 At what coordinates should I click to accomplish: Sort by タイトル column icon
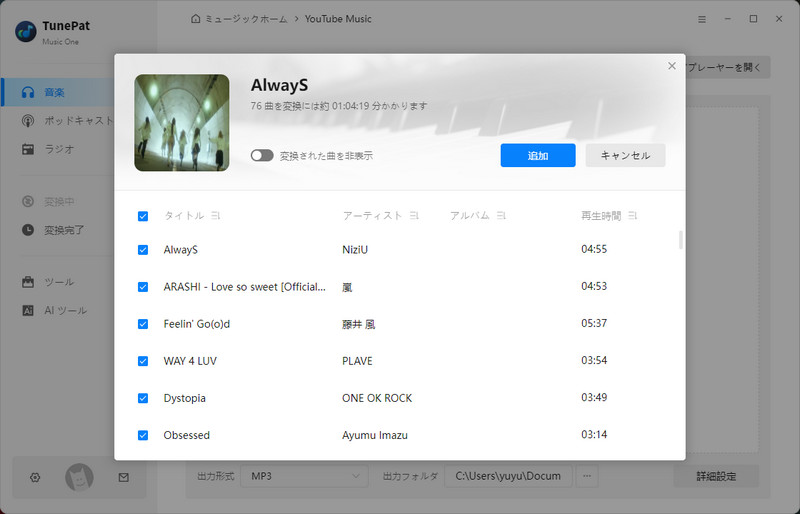click(x=215, y=216)
